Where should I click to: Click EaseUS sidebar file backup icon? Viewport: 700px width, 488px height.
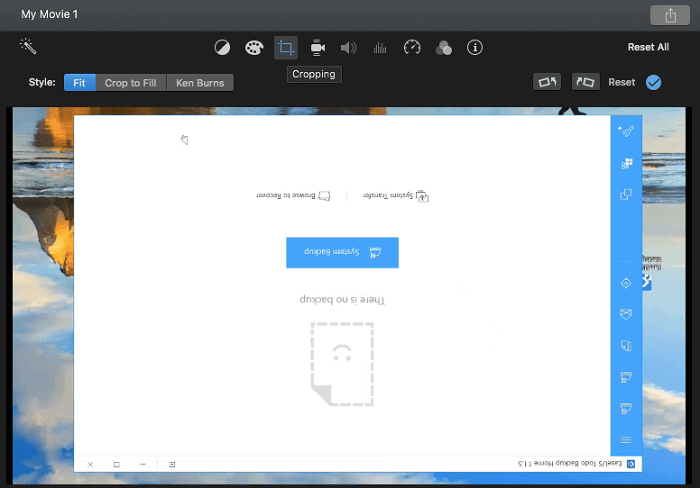tap(626, 346)
